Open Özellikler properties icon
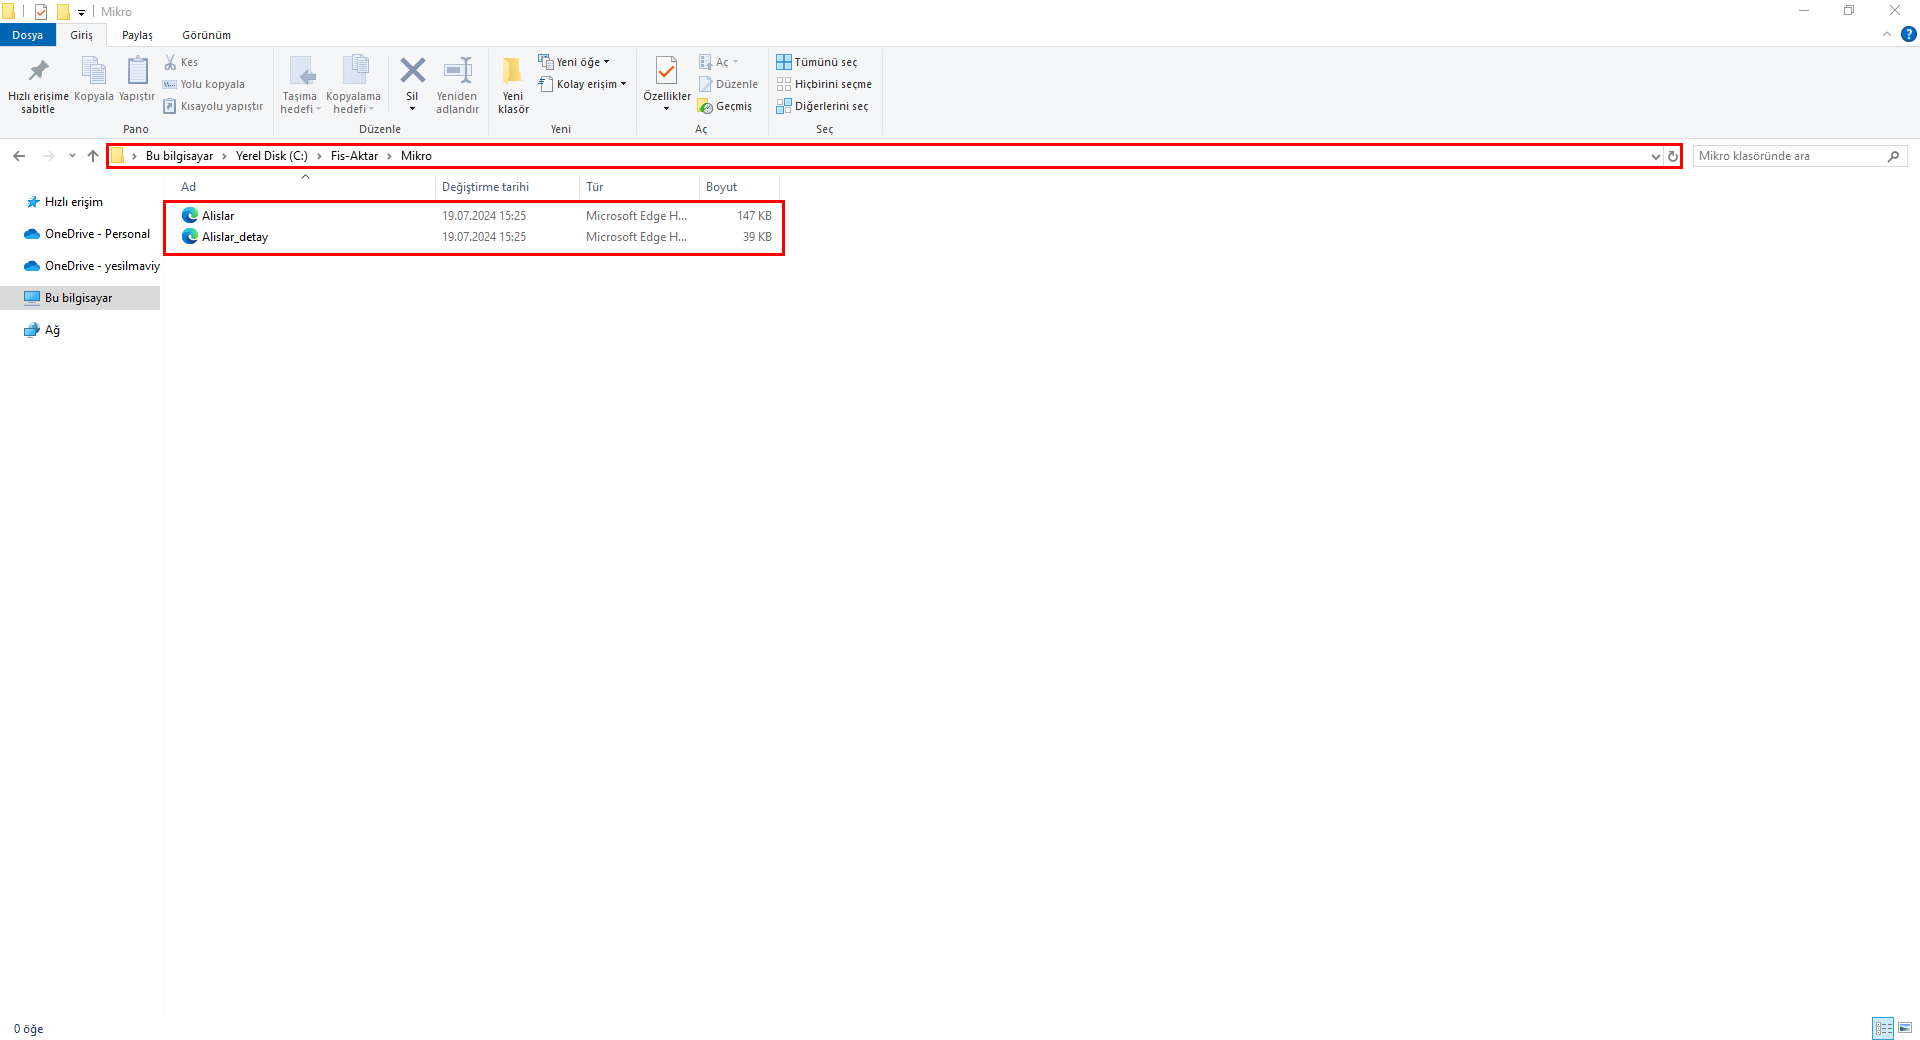1920x1040 pixels. [666, 72]
